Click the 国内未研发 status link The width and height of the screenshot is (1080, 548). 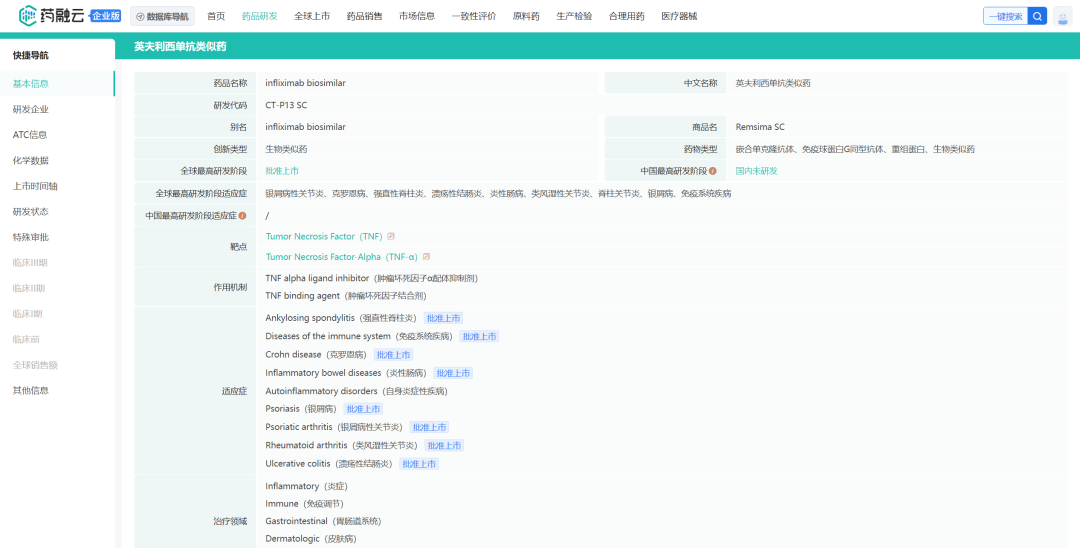click(x=756, y=171)
